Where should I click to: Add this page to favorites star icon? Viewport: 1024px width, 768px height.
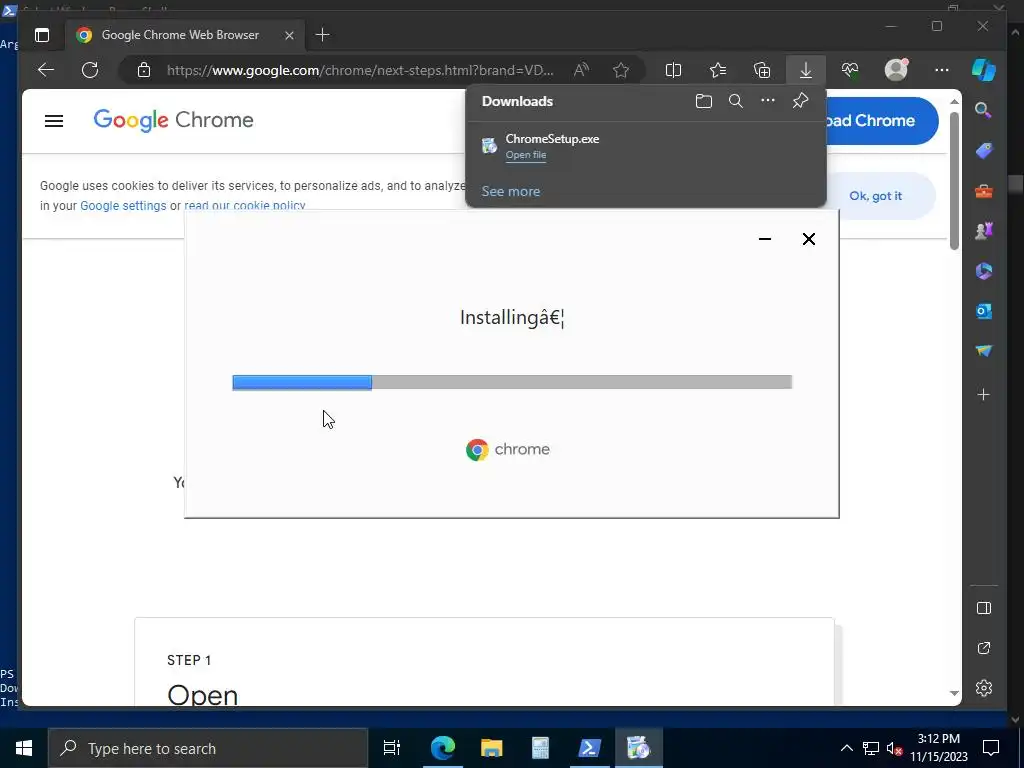pyautogui.click(x=621, y=70)
